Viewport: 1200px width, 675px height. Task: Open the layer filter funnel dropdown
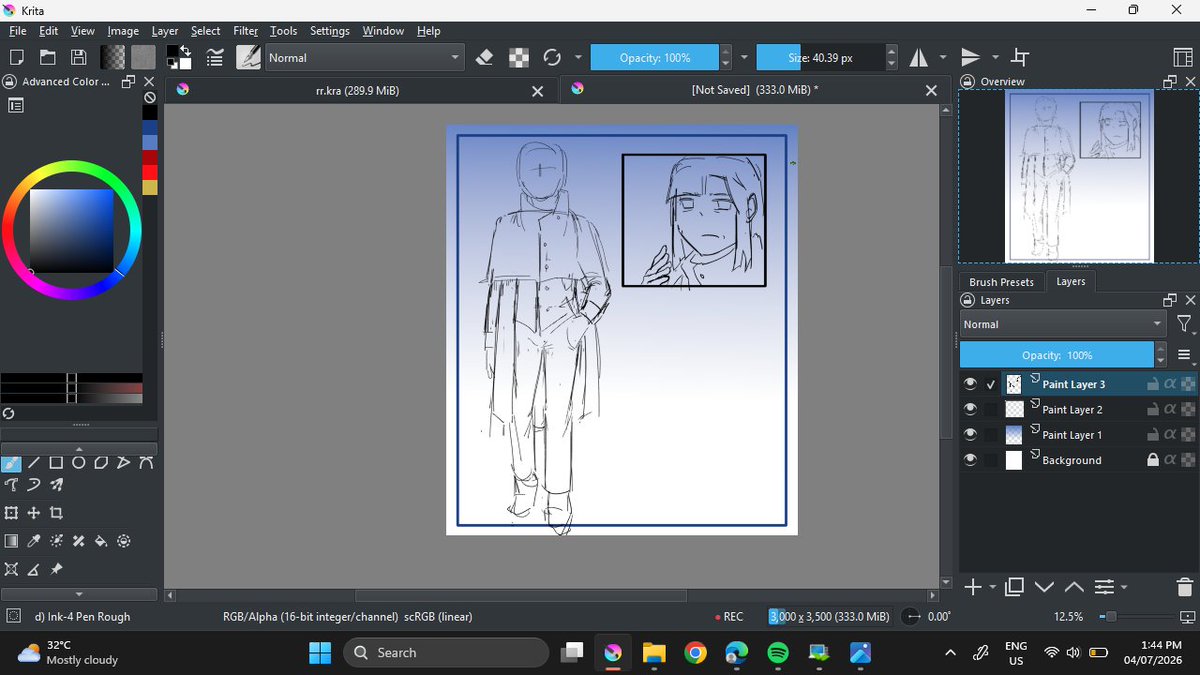1184,324
